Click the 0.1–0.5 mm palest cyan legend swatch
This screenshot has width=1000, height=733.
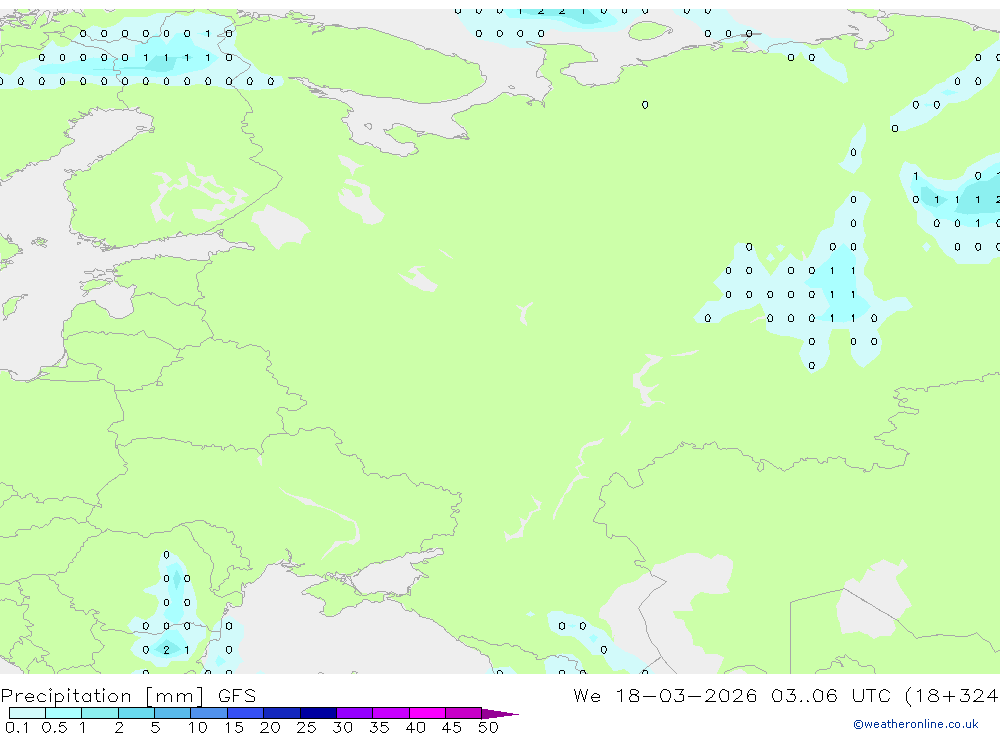pos(27,713)
